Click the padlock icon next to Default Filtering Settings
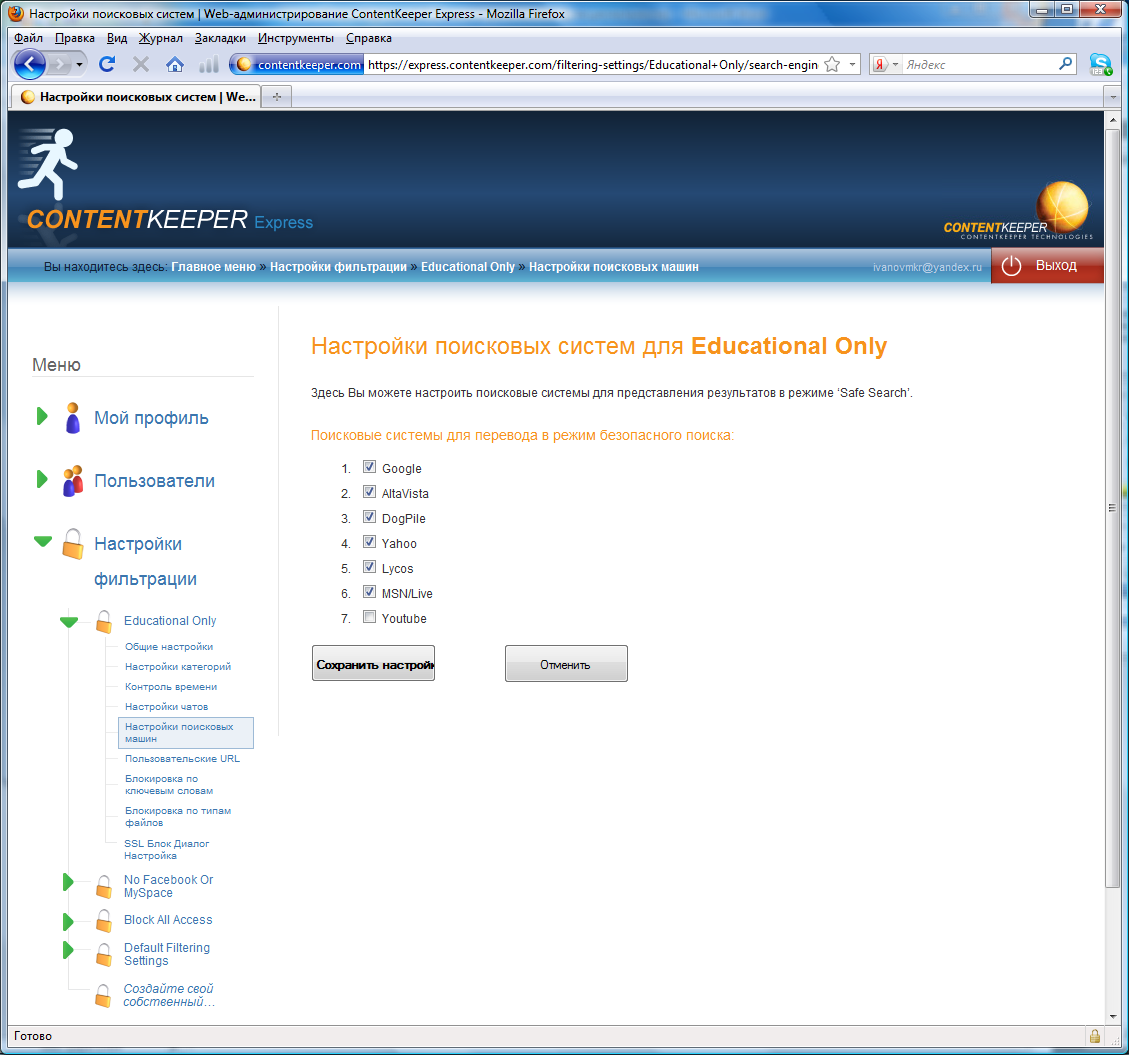Viewport: 1129px width, 1055px height. [x=104, y=954]
